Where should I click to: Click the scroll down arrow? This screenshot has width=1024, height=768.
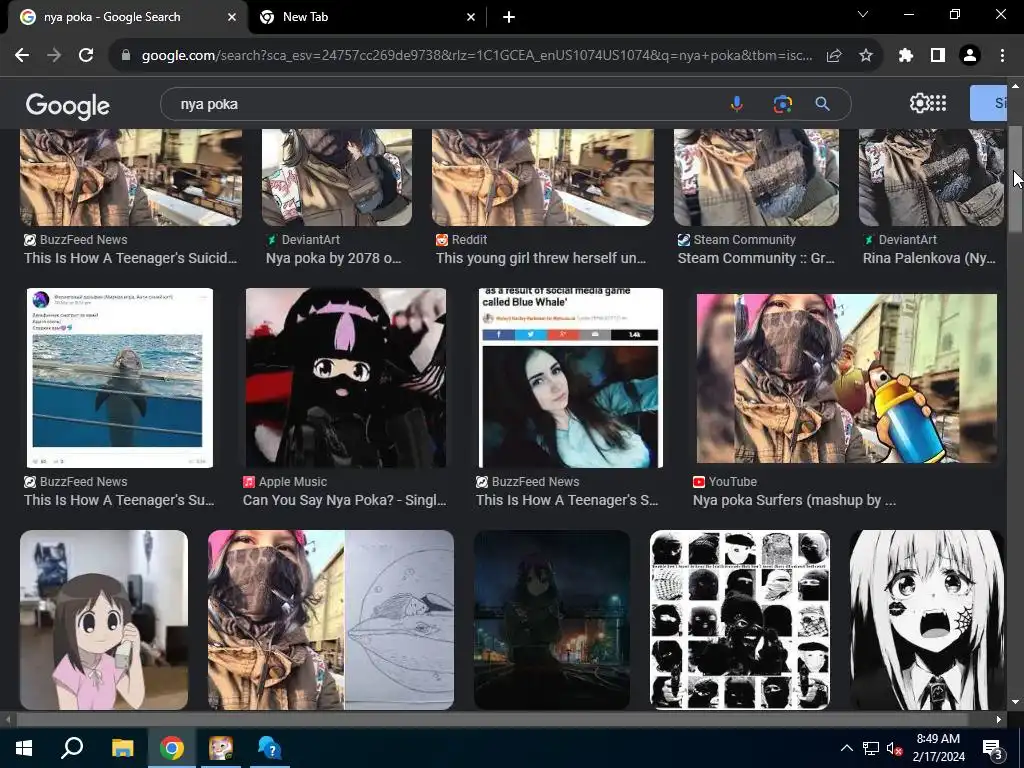pyautogui.click(x=1015, y=703)
